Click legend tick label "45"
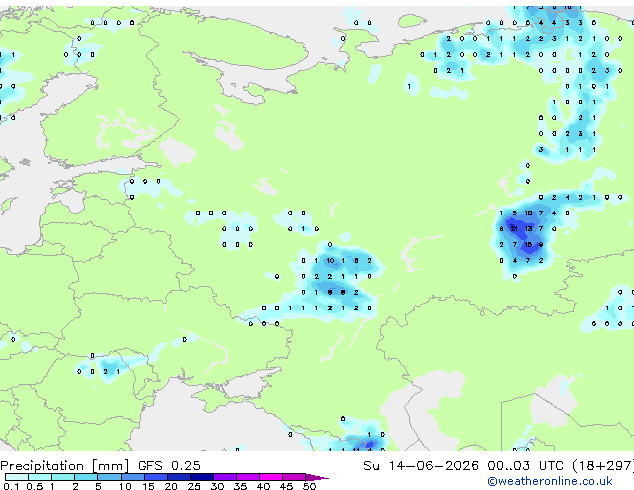This screenshot has width=634, height=490. click(x=286, y=486)
